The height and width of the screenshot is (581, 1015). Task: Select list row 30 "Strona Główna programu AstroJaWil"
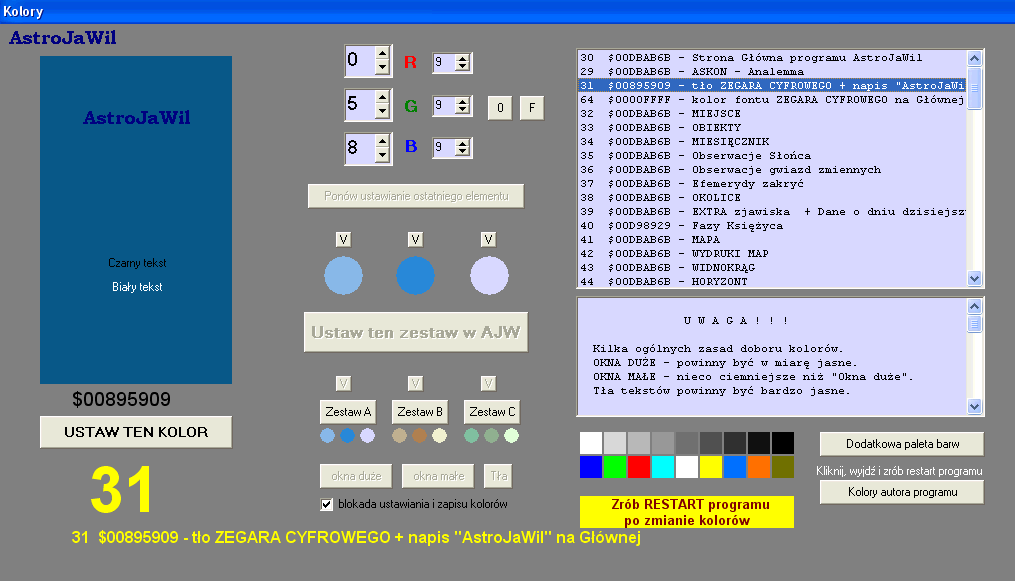[x=772, y=58]
